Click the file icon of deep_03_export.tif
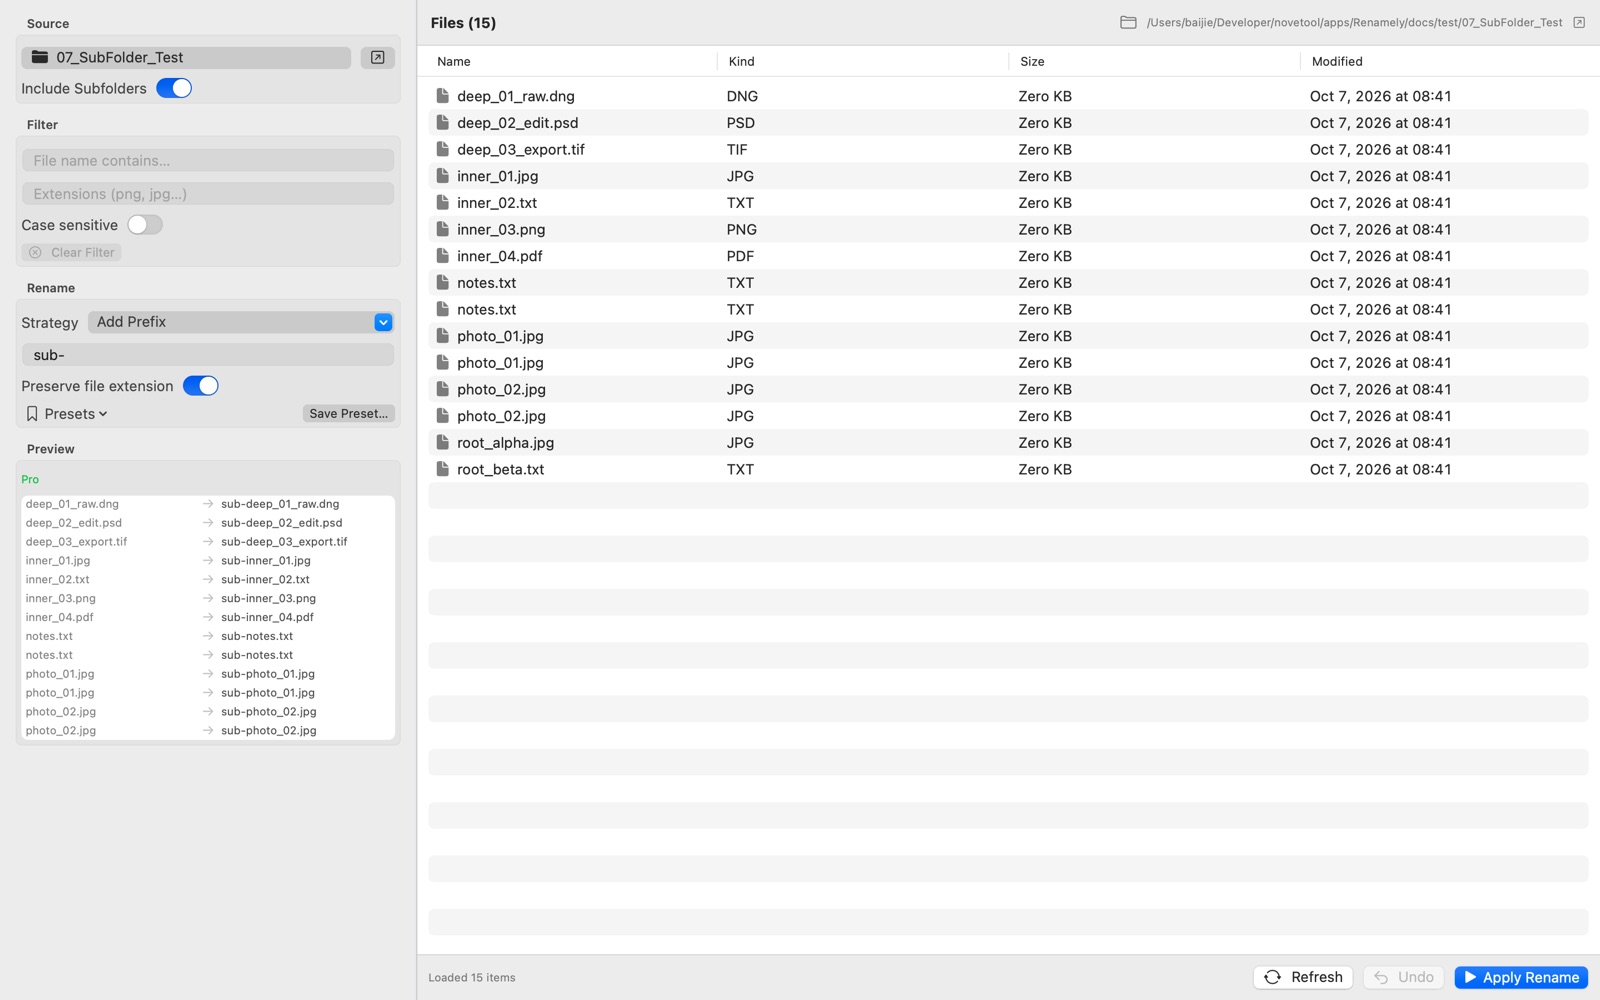Image resolution: width=1600 pixels, height=1000 pixels. (x=442, y=149)
